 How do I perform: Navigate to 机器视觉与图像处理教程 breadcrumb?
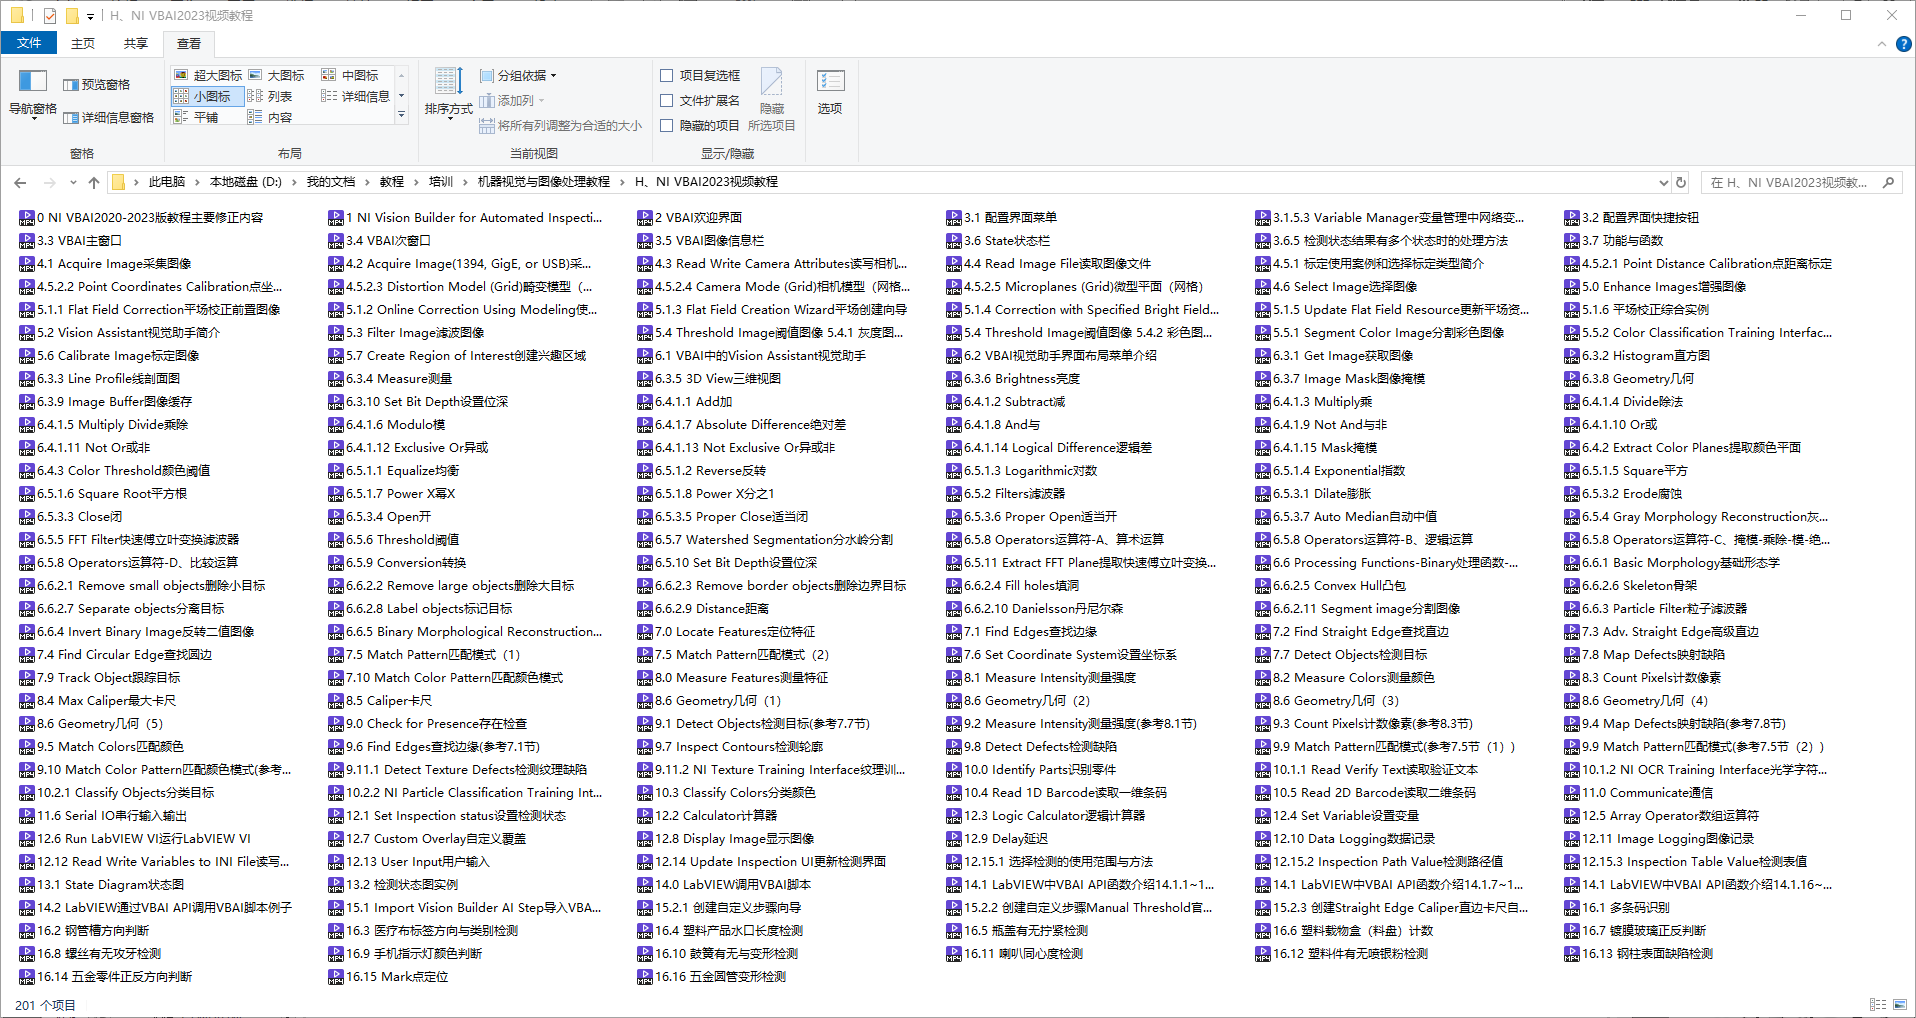[x=543, y=182]
